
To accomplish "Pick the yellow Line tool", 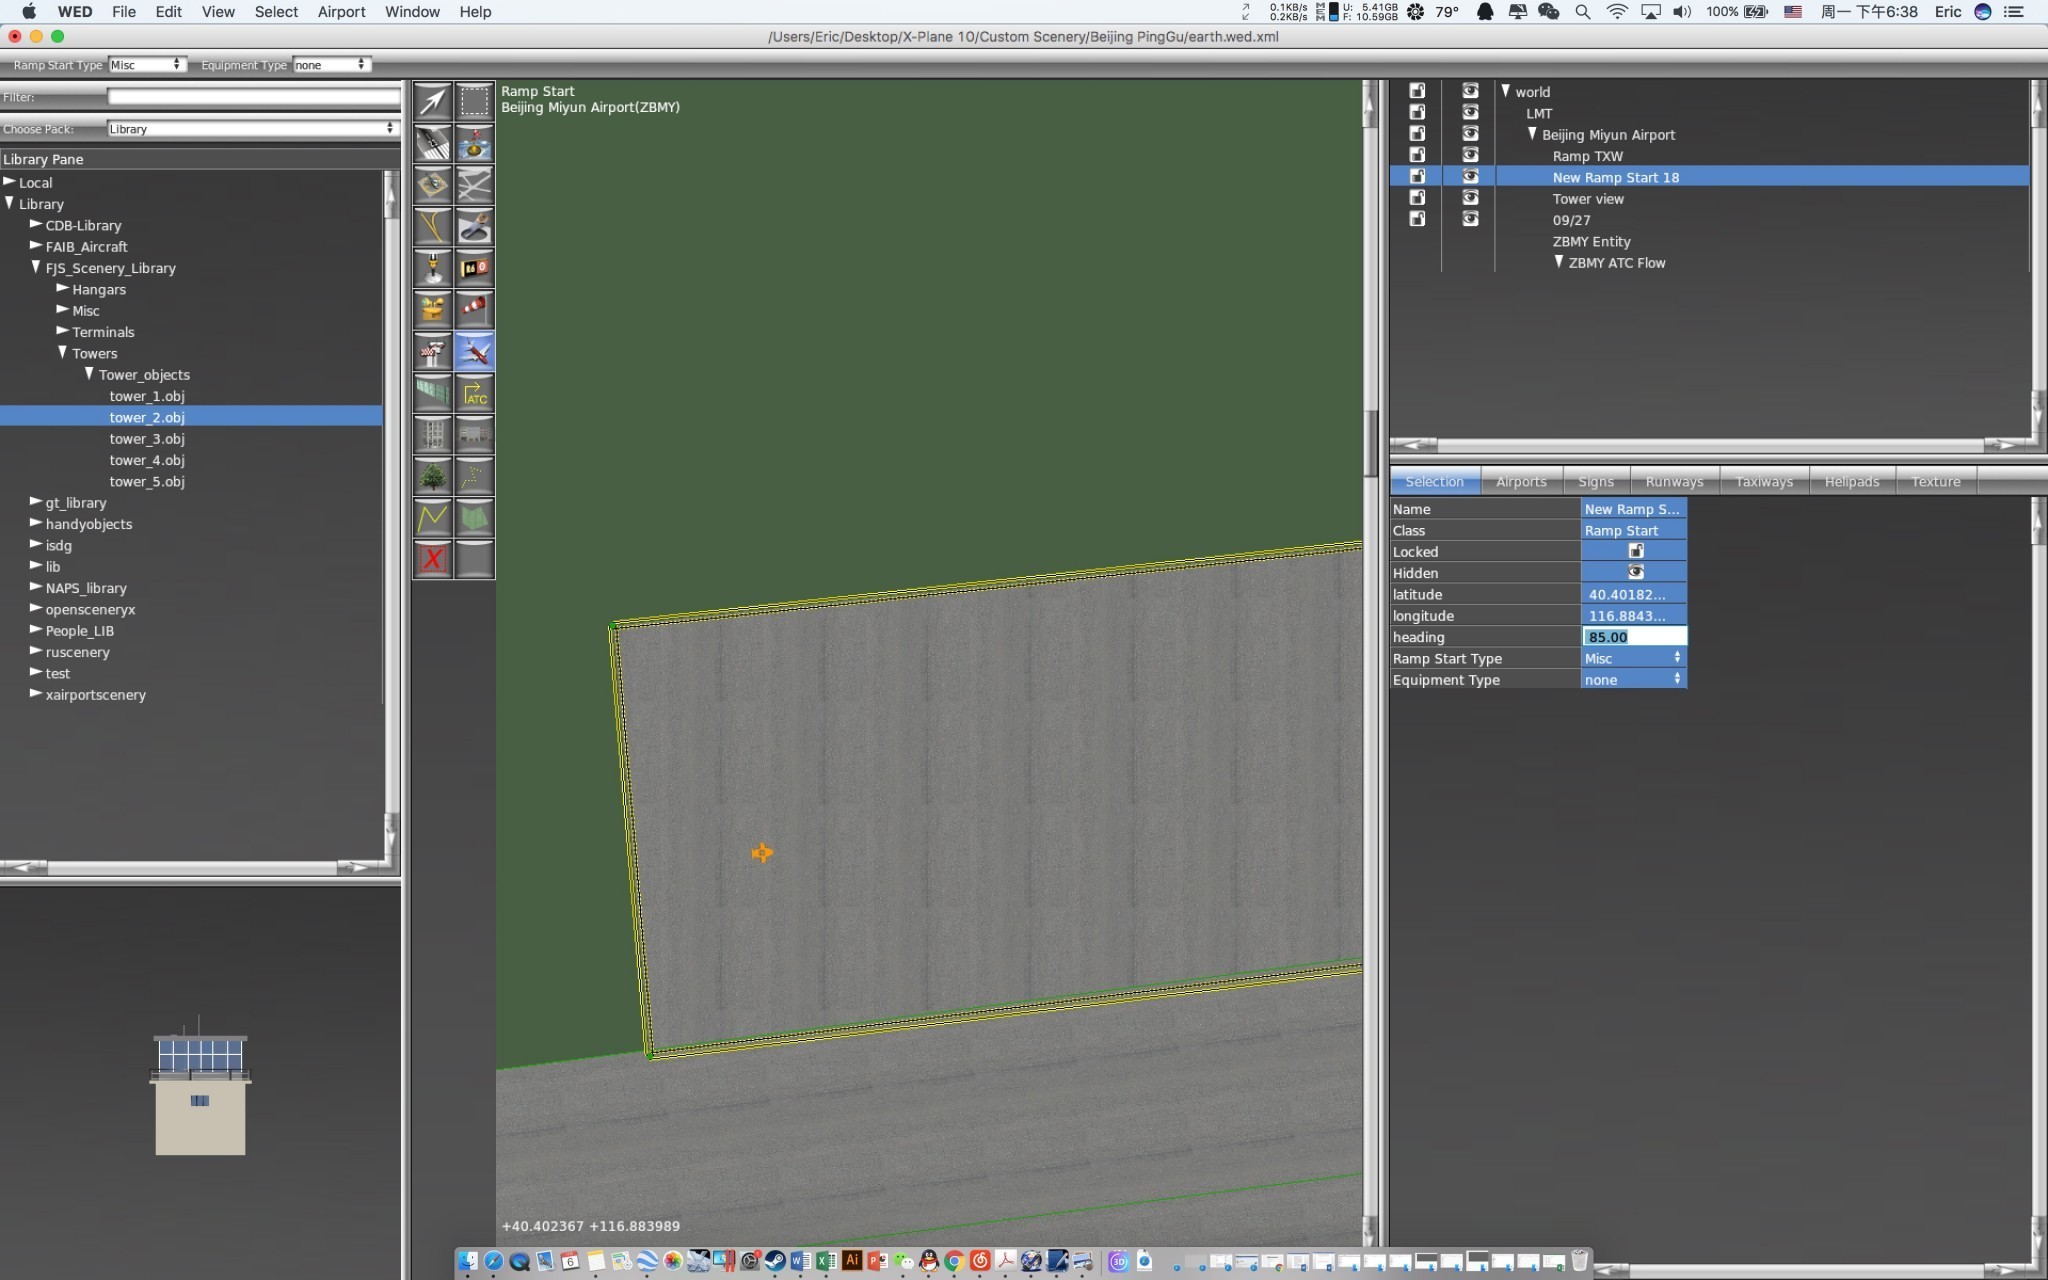I will point(433,518).
